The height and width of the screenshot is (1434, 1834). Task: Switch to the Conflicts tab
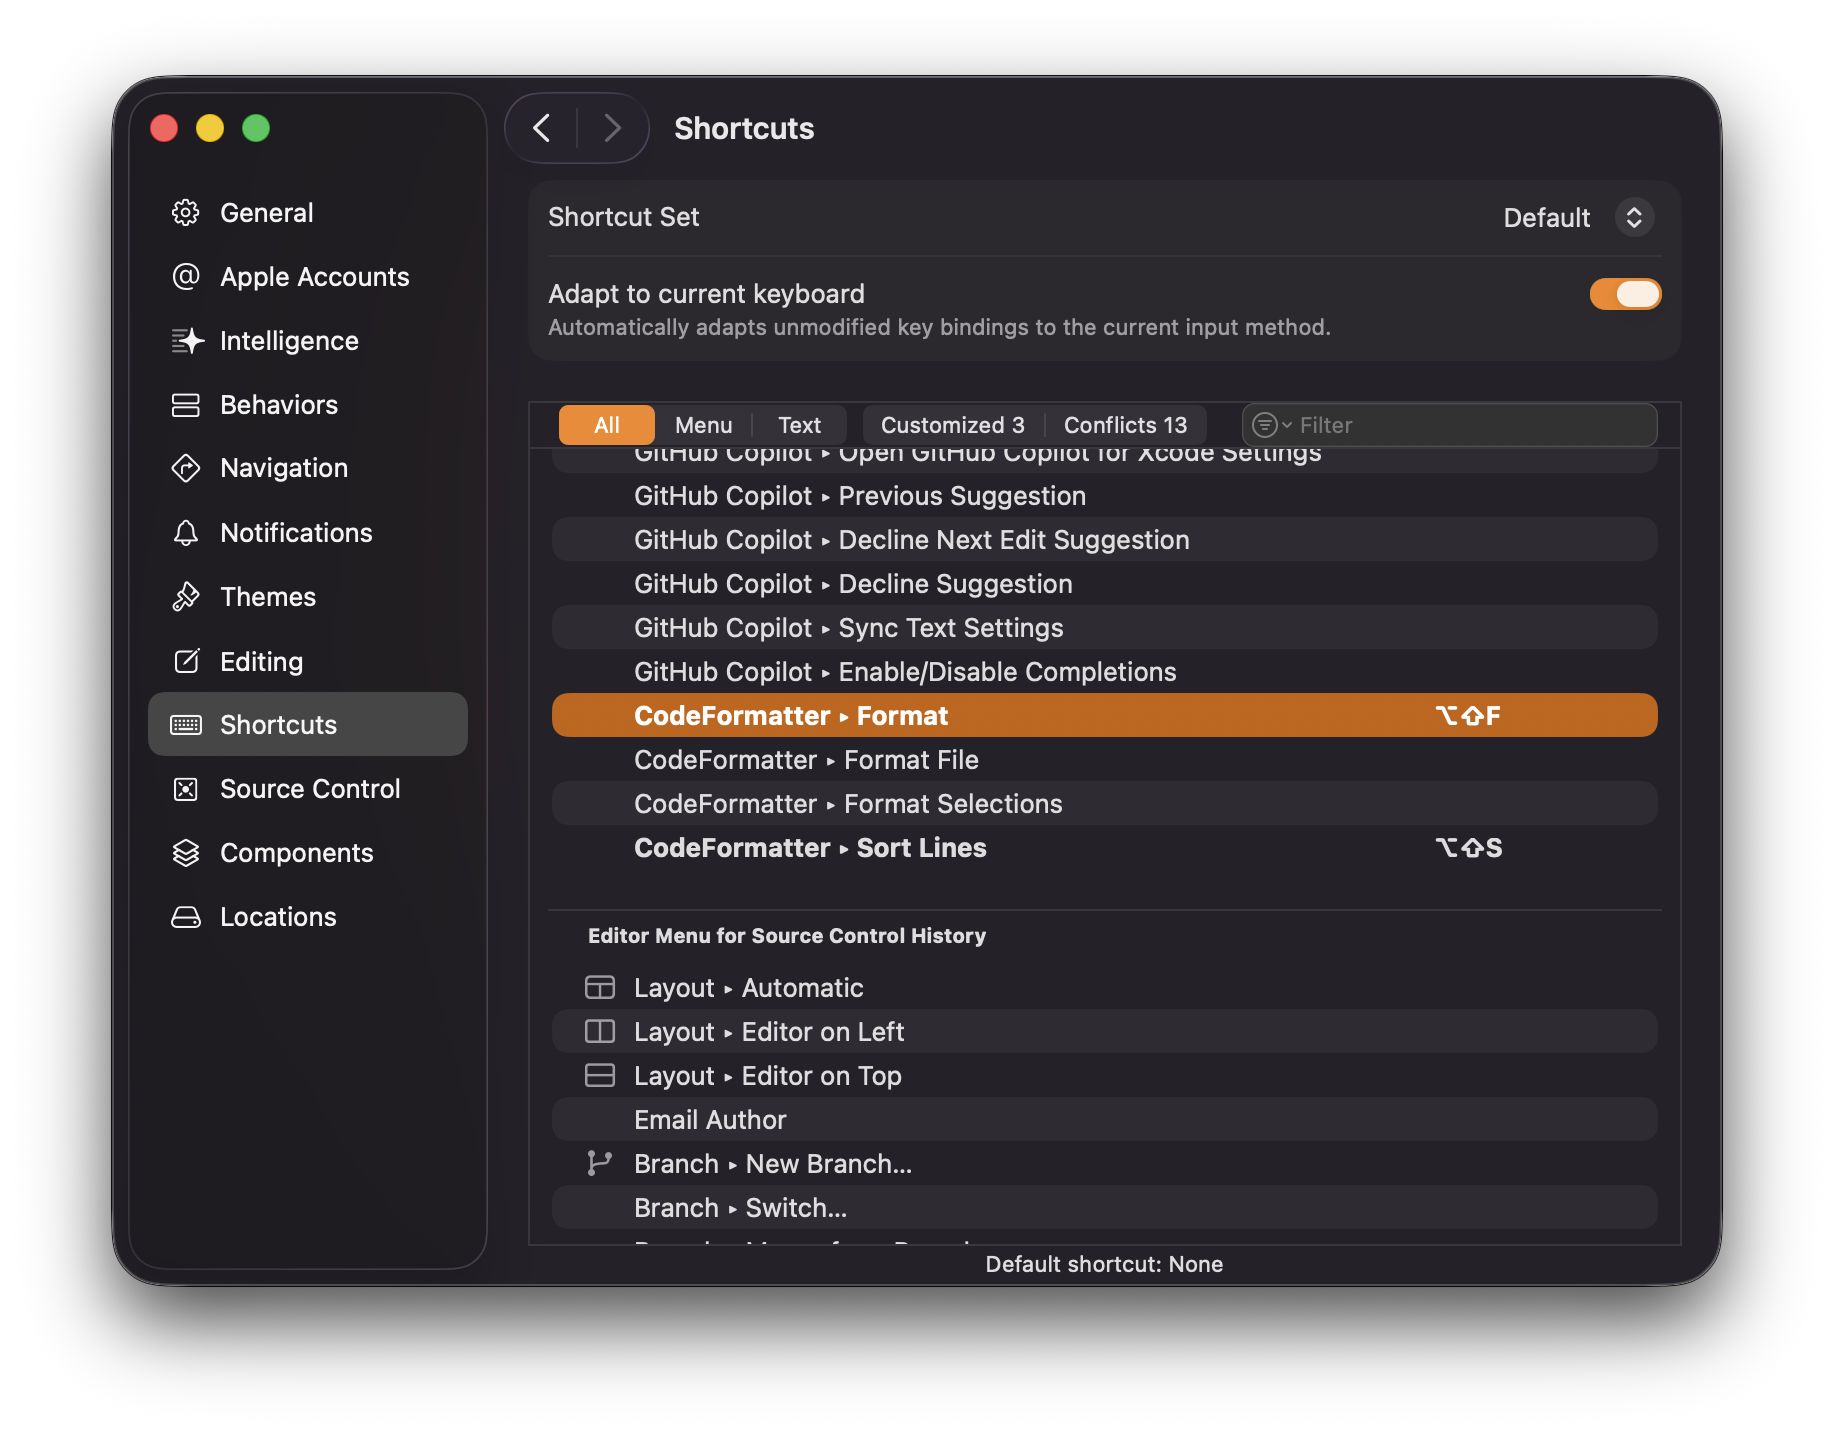click(x=1124, y=424)
